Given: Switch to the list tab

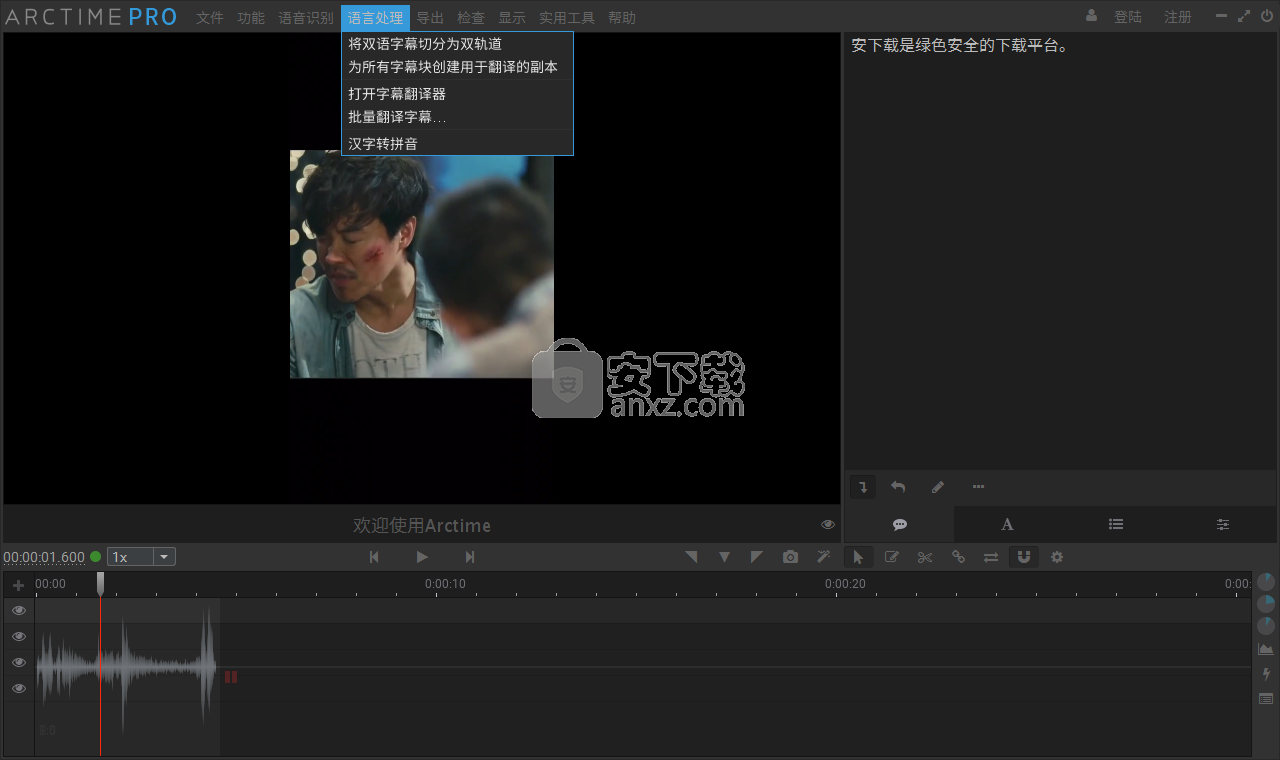Looking at the screenshot, I should click(1116, 524).
